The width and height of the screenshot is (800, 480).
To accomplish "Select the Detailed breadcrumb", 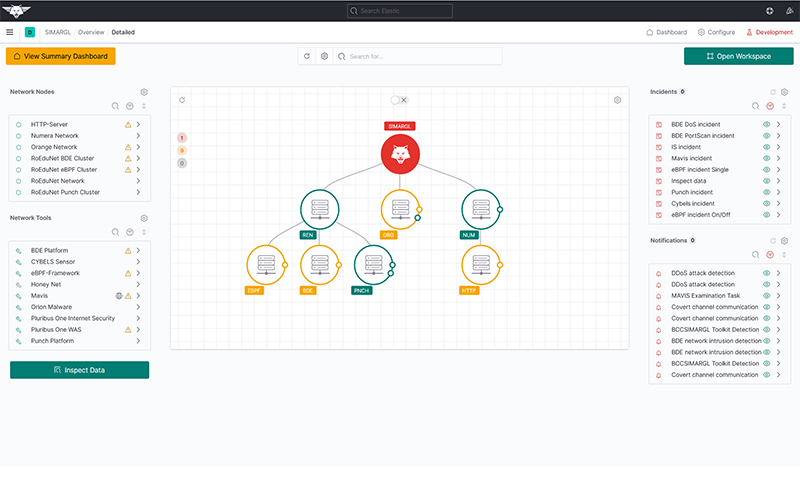I will (x=123, y=32).
